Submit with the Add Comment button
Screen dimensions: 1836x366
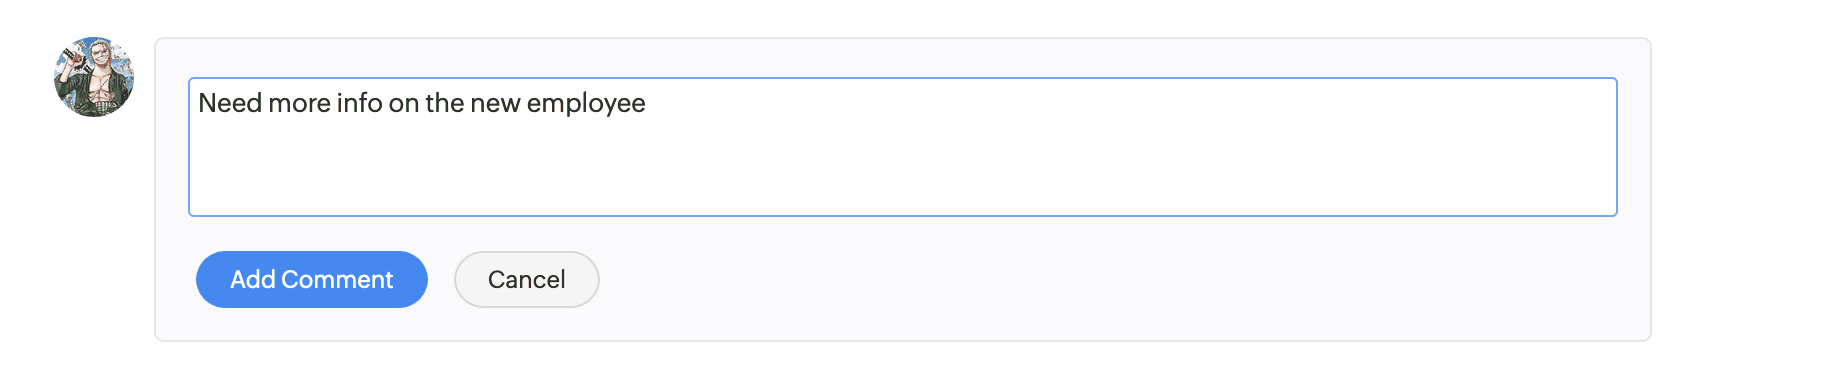coord(312,279)
